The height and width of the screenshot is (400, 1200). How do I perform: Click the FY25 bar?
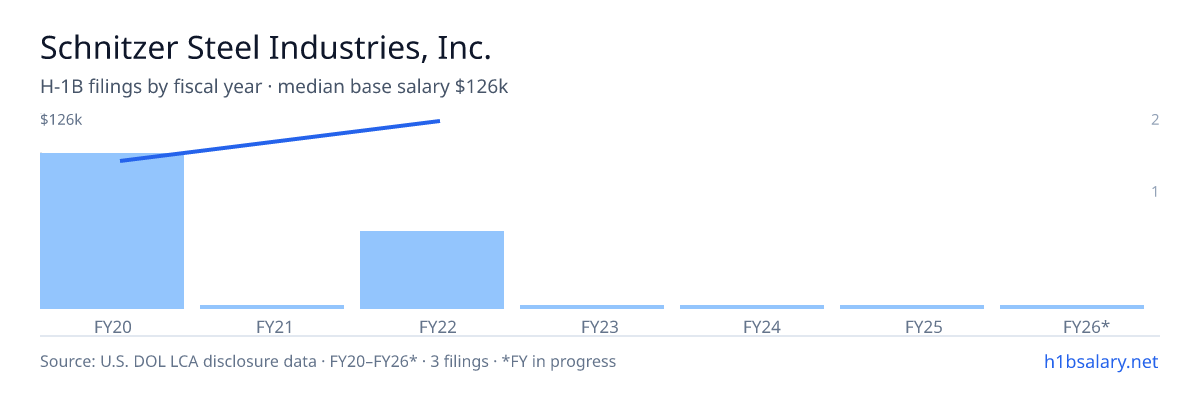pos(912,307)
